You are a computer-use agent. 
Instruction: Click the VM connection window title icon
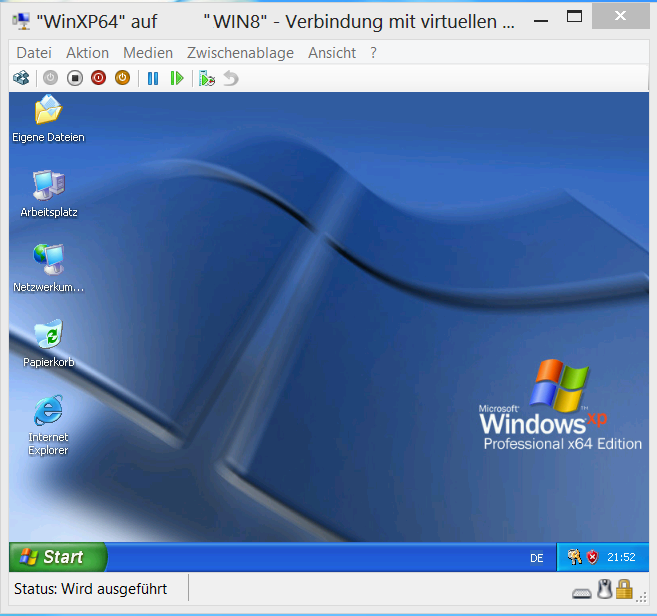point(21,21)
